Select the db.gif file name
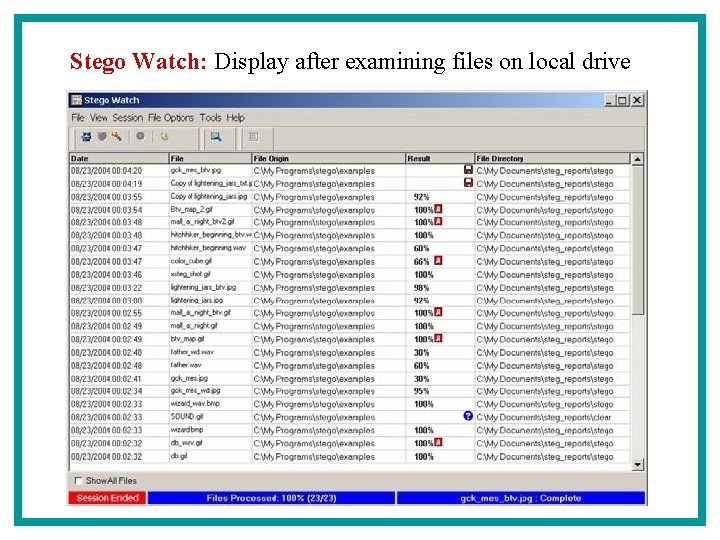This screenshot has height=540, width=720. point(179,456)
